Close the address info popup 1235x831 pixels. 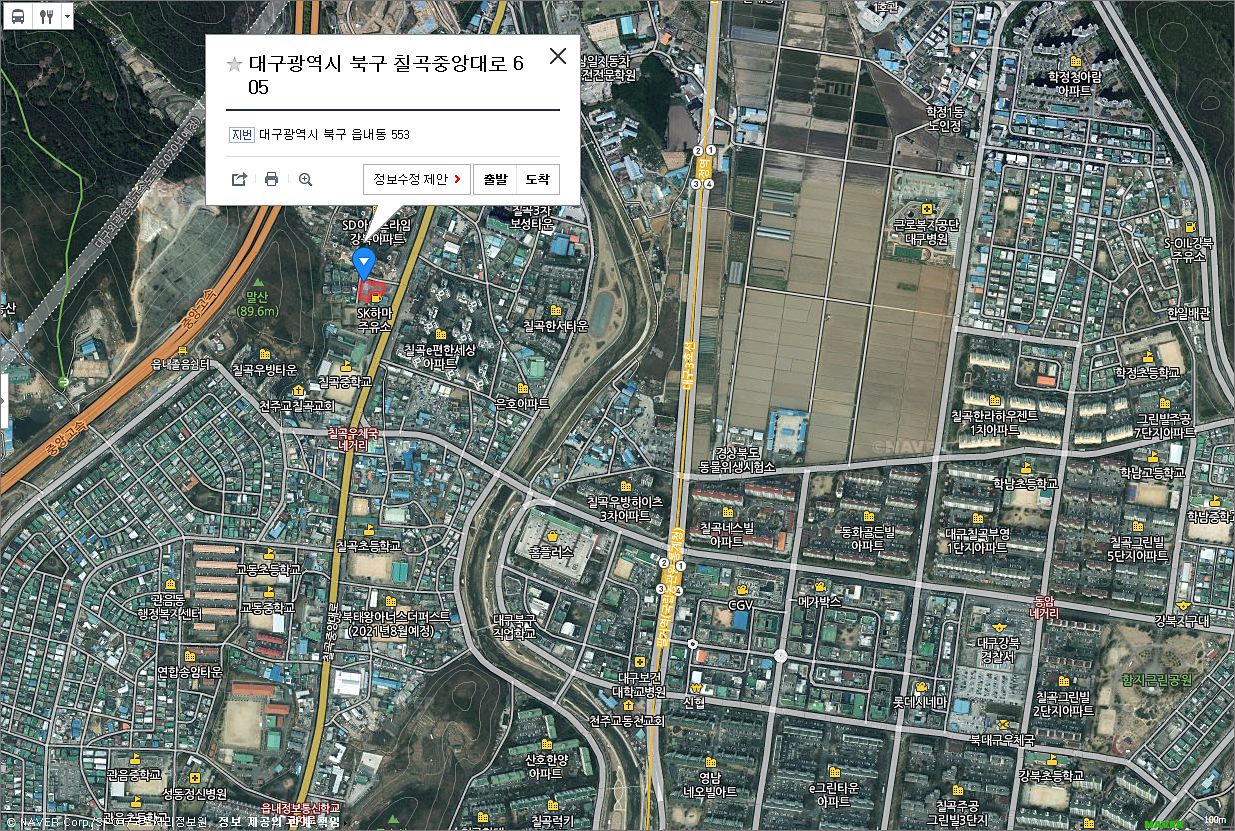(558, 56)
